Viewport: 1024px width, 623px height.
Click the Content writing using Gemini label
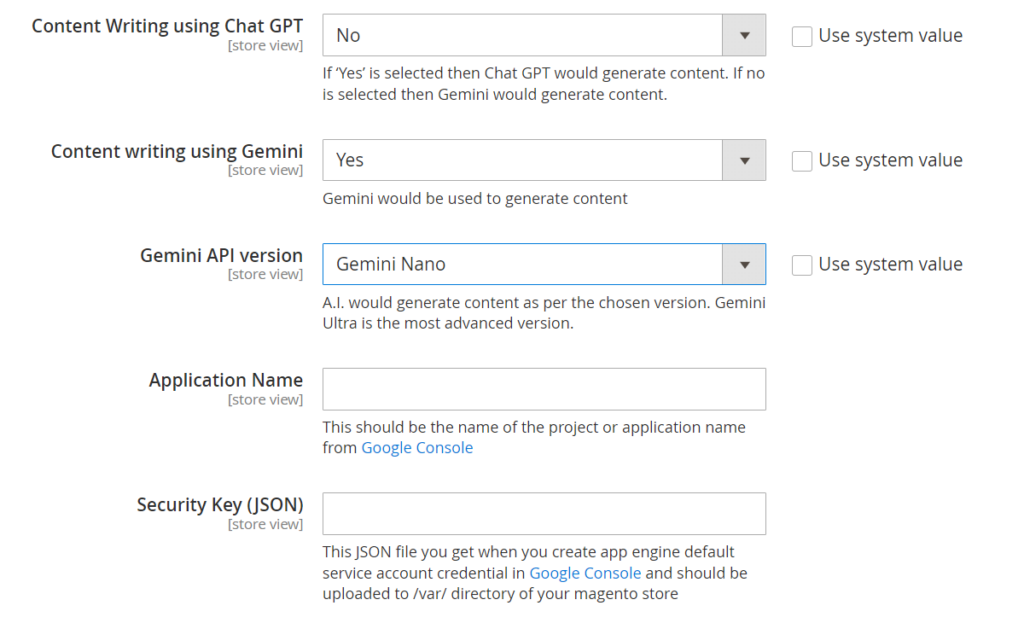177,151
